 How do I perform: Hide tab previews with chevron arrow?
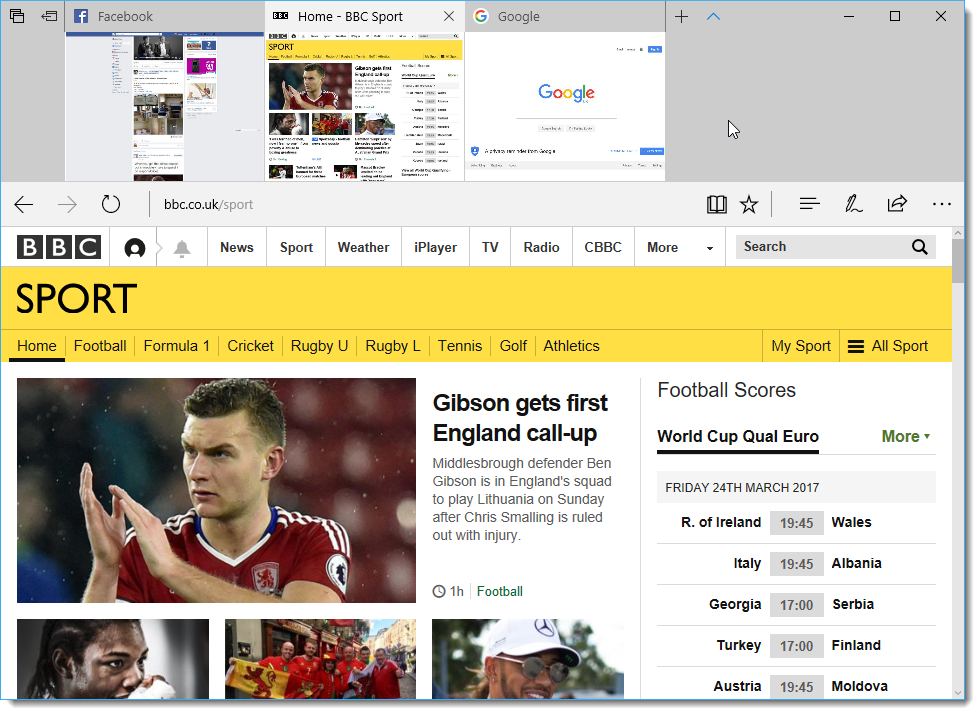point(713,16)
